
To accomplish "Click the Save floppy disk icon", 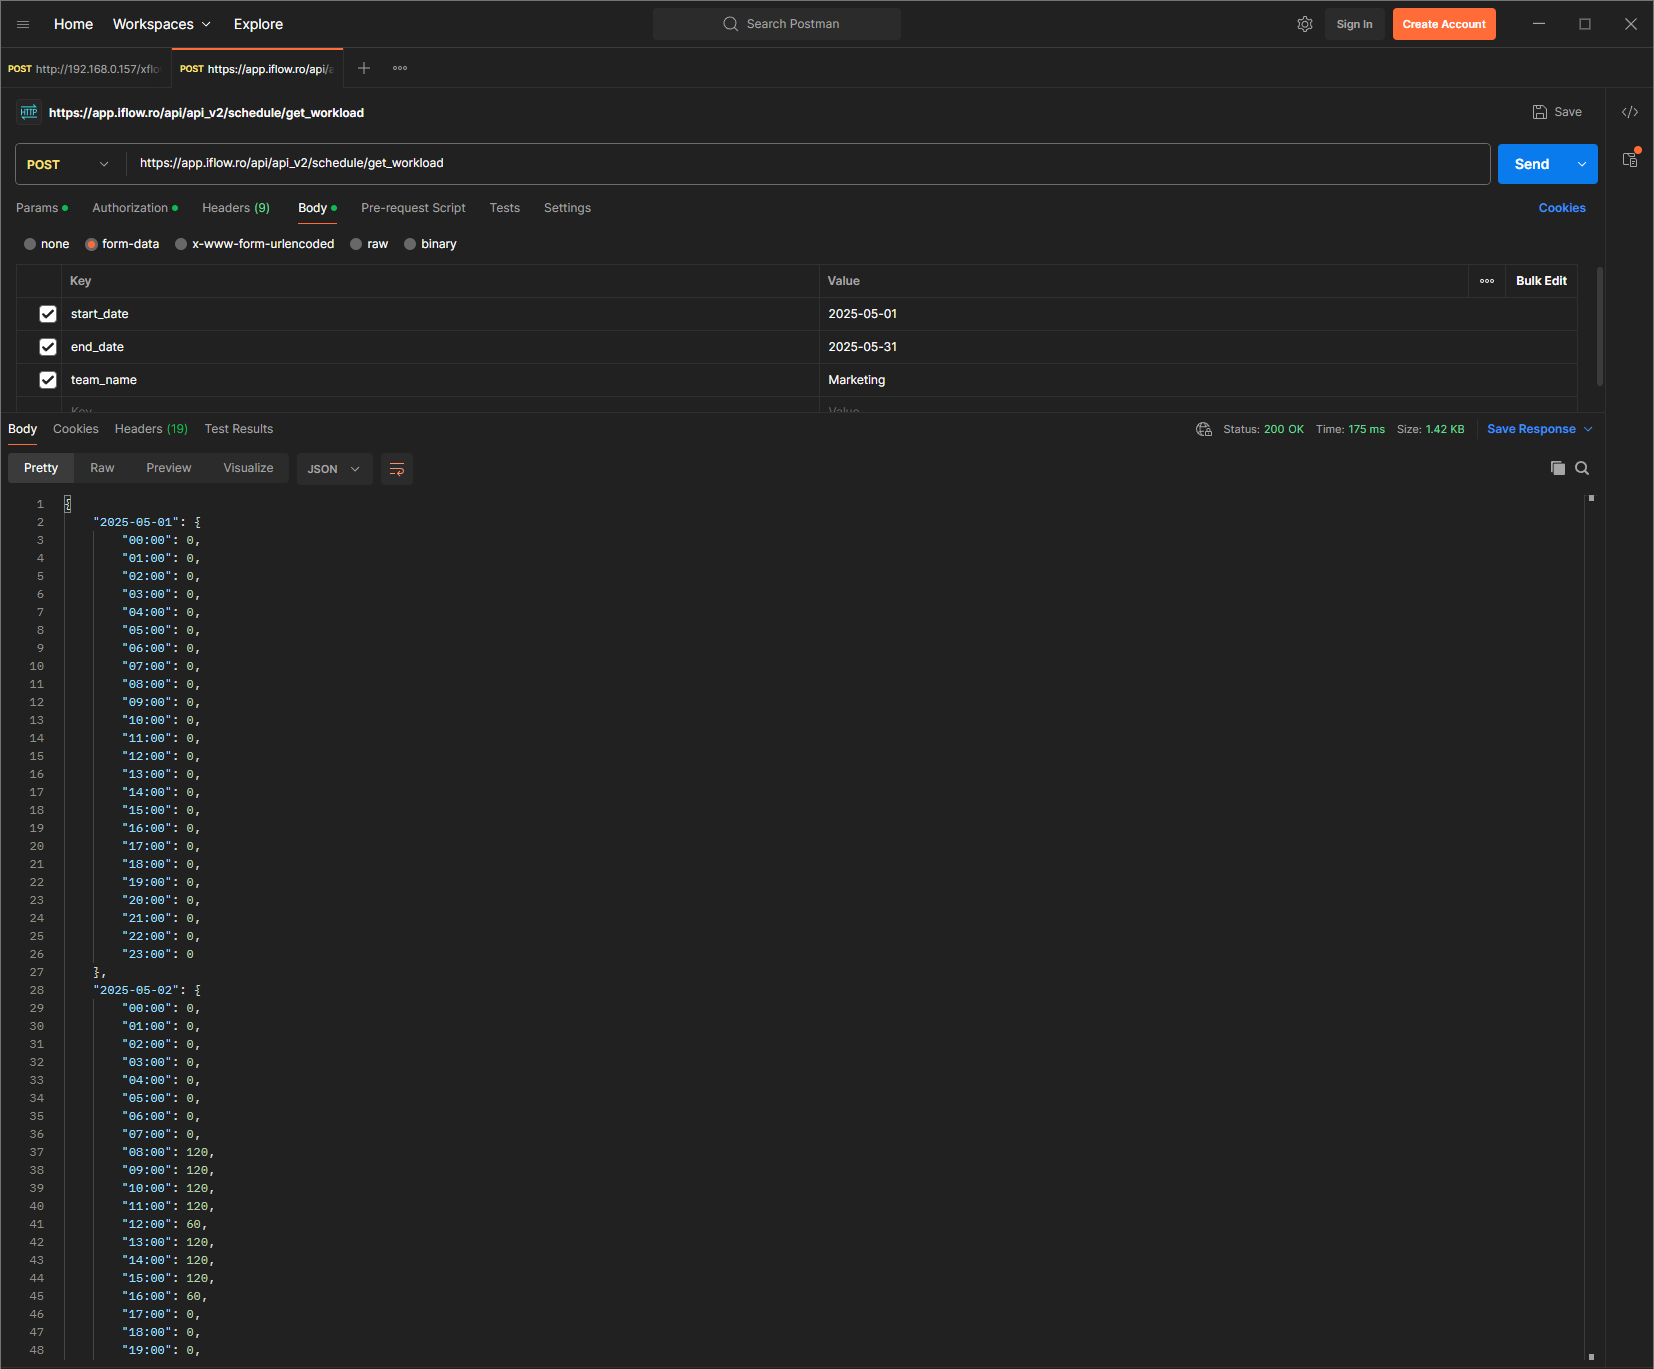I will (1540, 112).
